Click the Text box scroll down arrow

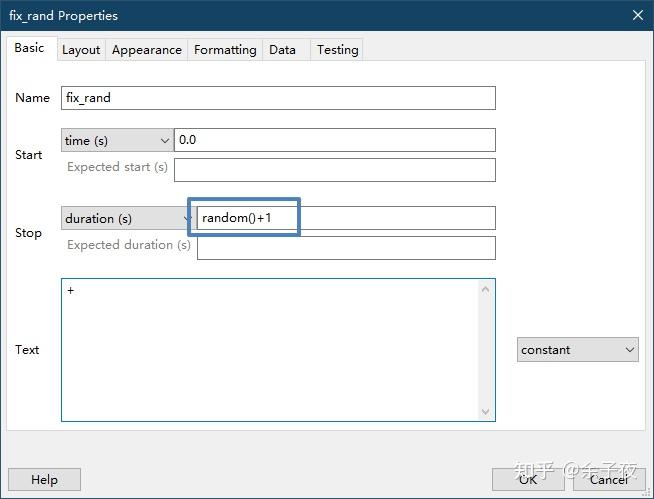click(486, 411)
